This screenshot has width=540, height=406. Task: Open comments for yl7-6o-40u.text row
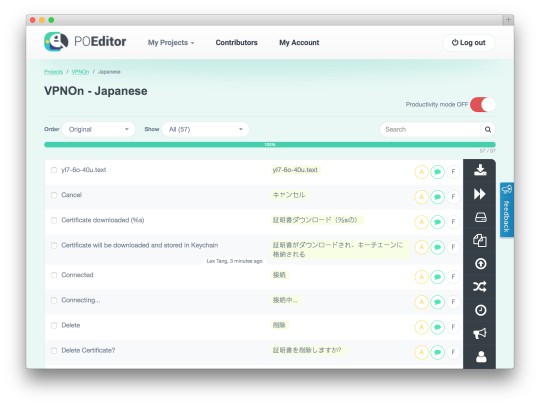[x=437, y=172]
